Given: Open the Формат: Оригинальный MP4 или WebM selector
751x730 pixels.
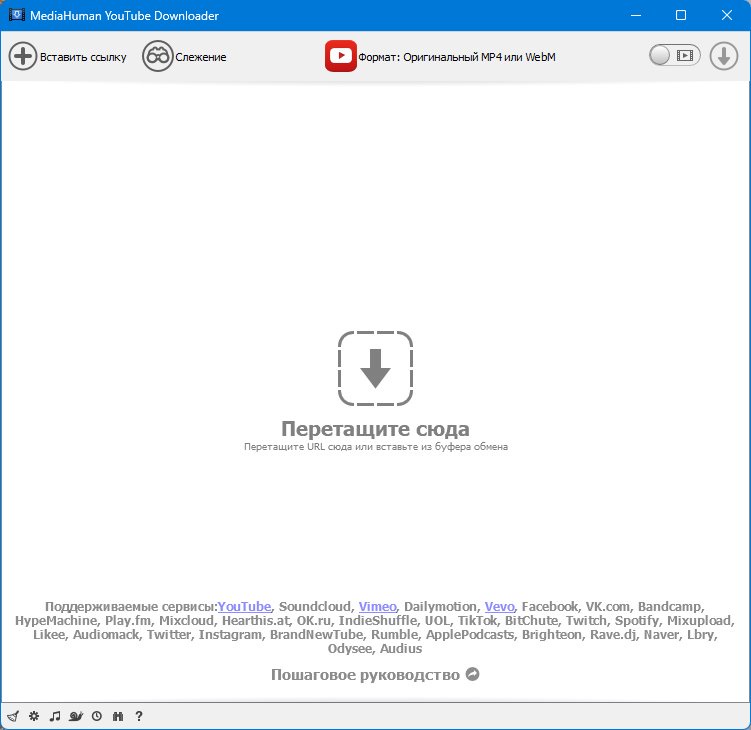Looking at the screenshot, I should pyautogui.click(x=440, y=57).
